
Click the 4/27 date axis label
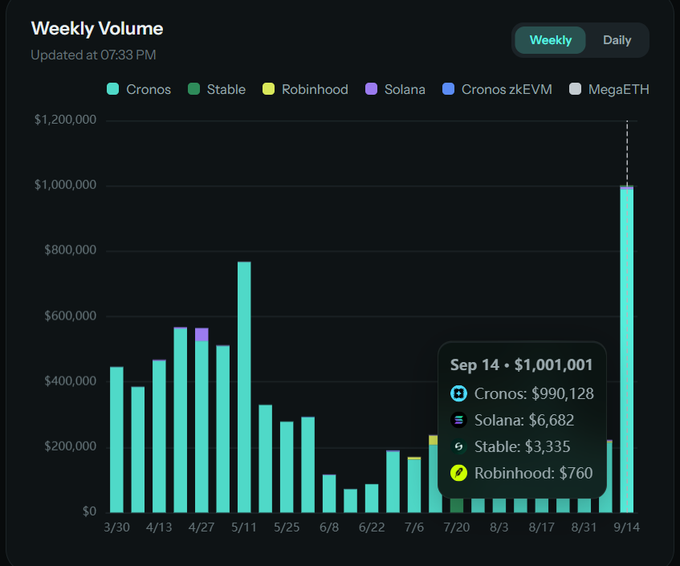tap(202, 527)
